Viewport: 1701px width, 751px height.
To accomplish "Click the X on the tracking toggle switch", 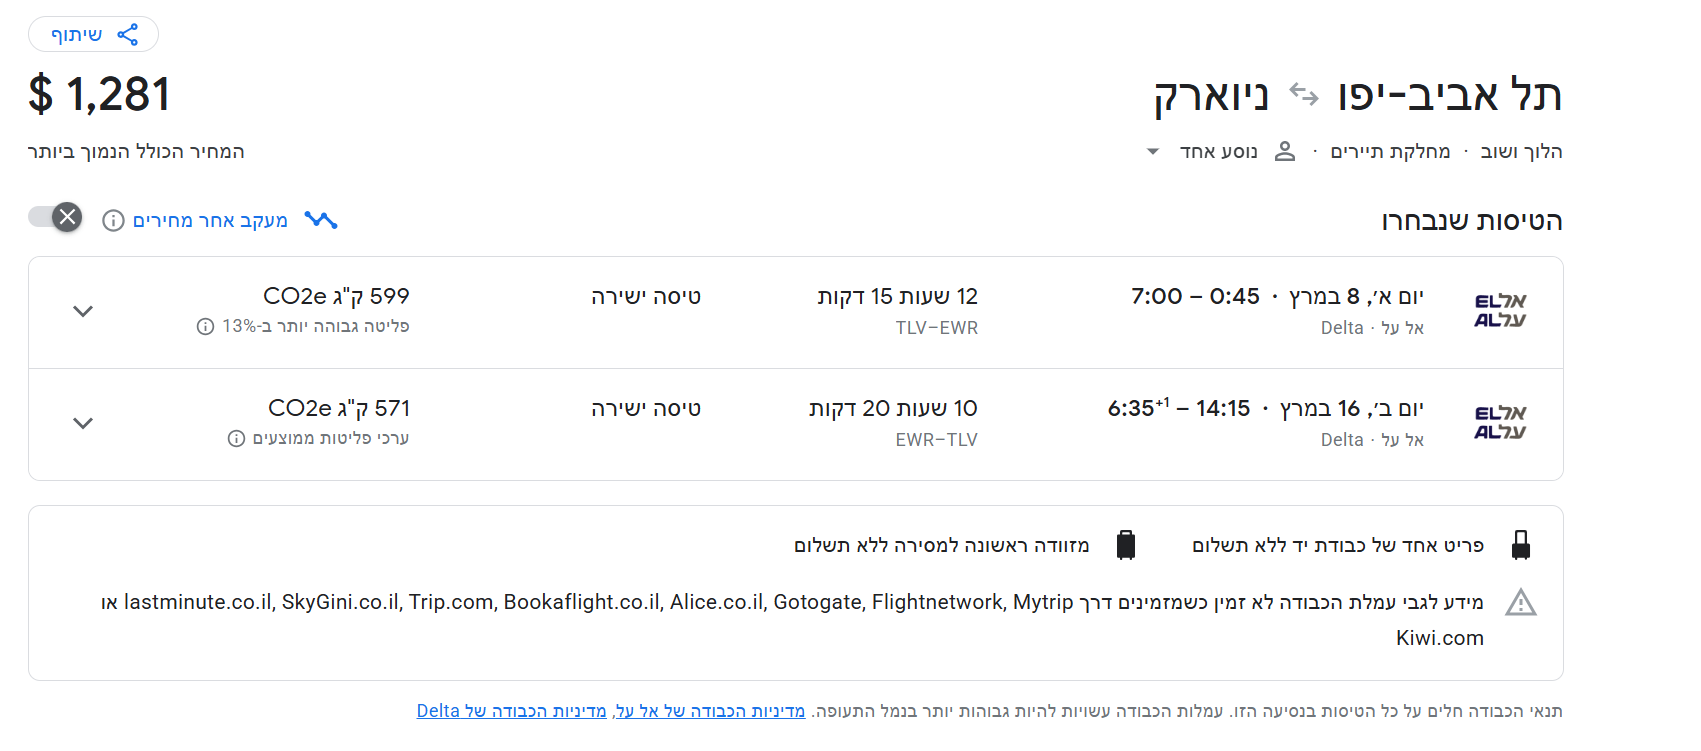I will click(67, 216).
